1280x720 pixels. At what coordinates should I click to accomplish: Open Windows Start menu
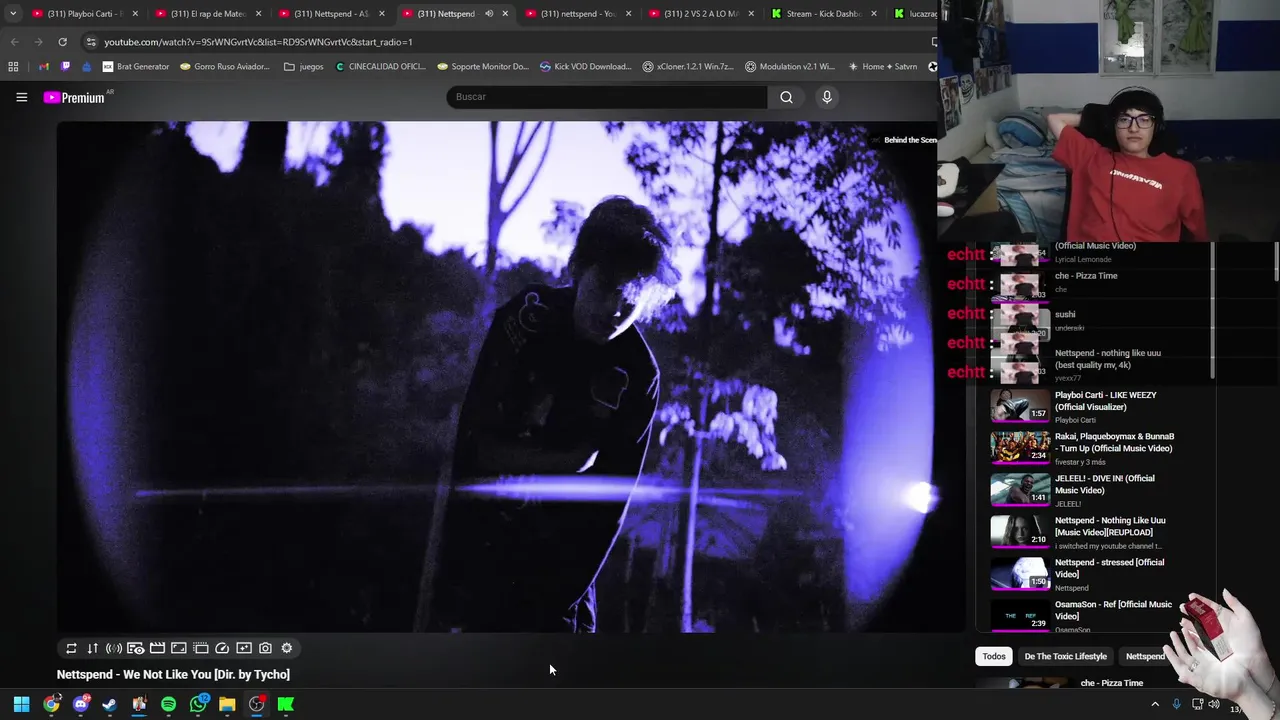pos(21,704)
